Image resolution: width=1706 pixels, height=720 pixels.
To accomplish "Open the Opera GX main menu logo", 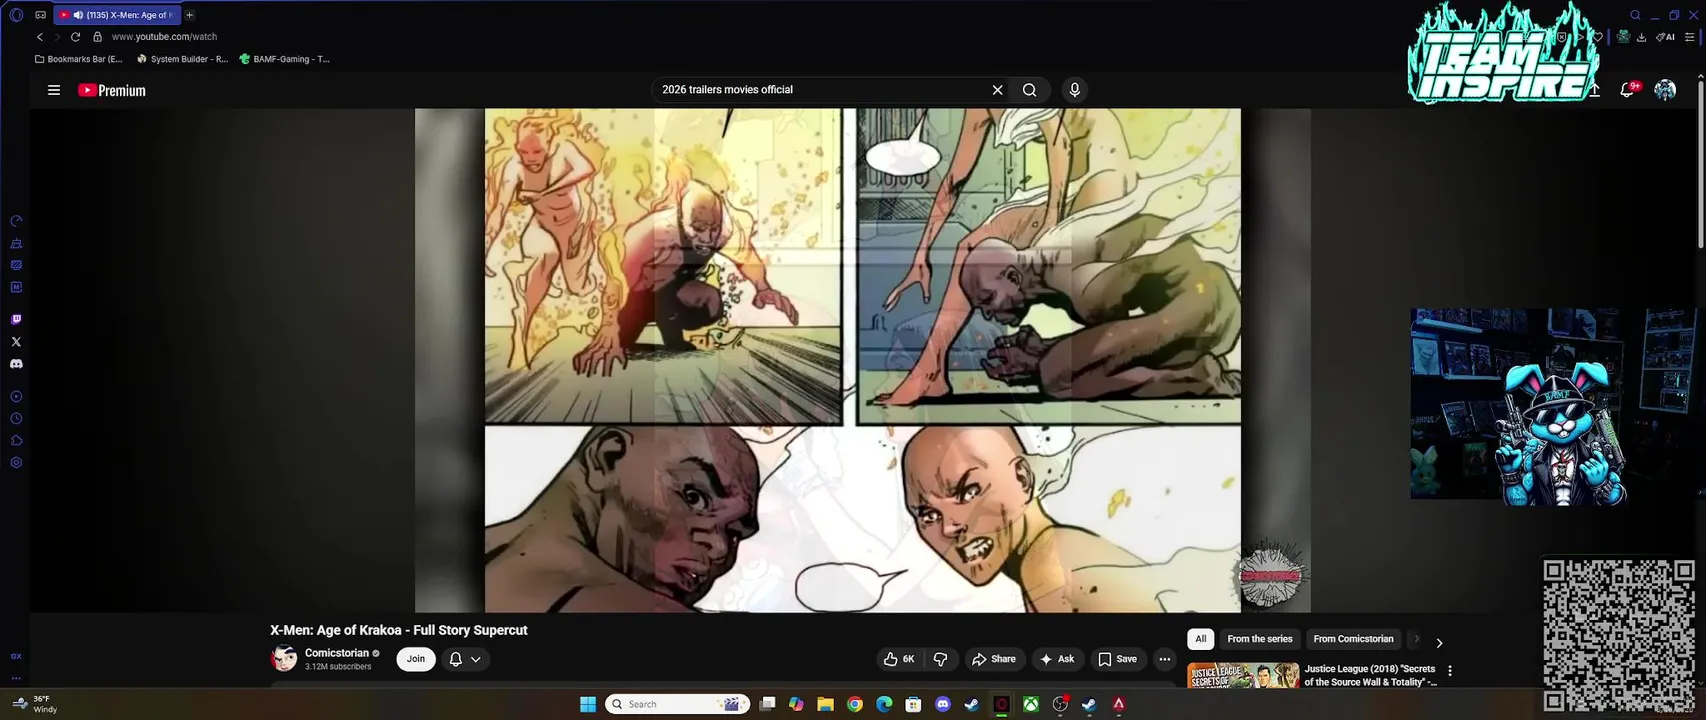I will pyautogui.click(x=16, y=15).
